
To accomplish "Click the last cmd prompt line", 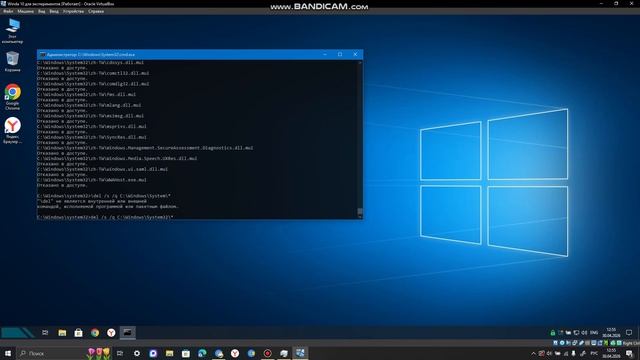I will click(x=105, y=217).
